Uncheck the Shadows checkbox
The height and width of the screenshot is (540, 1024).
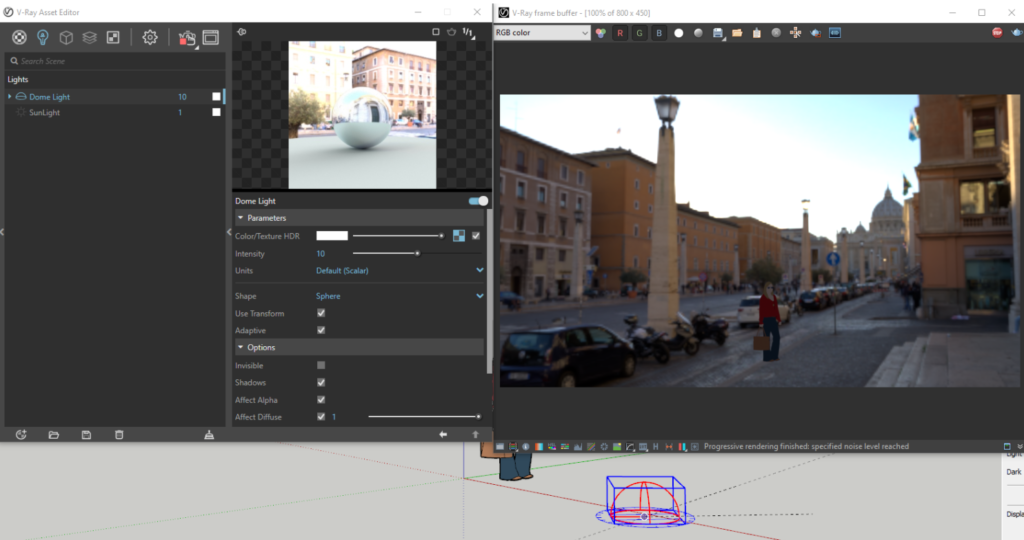[321, 383]
